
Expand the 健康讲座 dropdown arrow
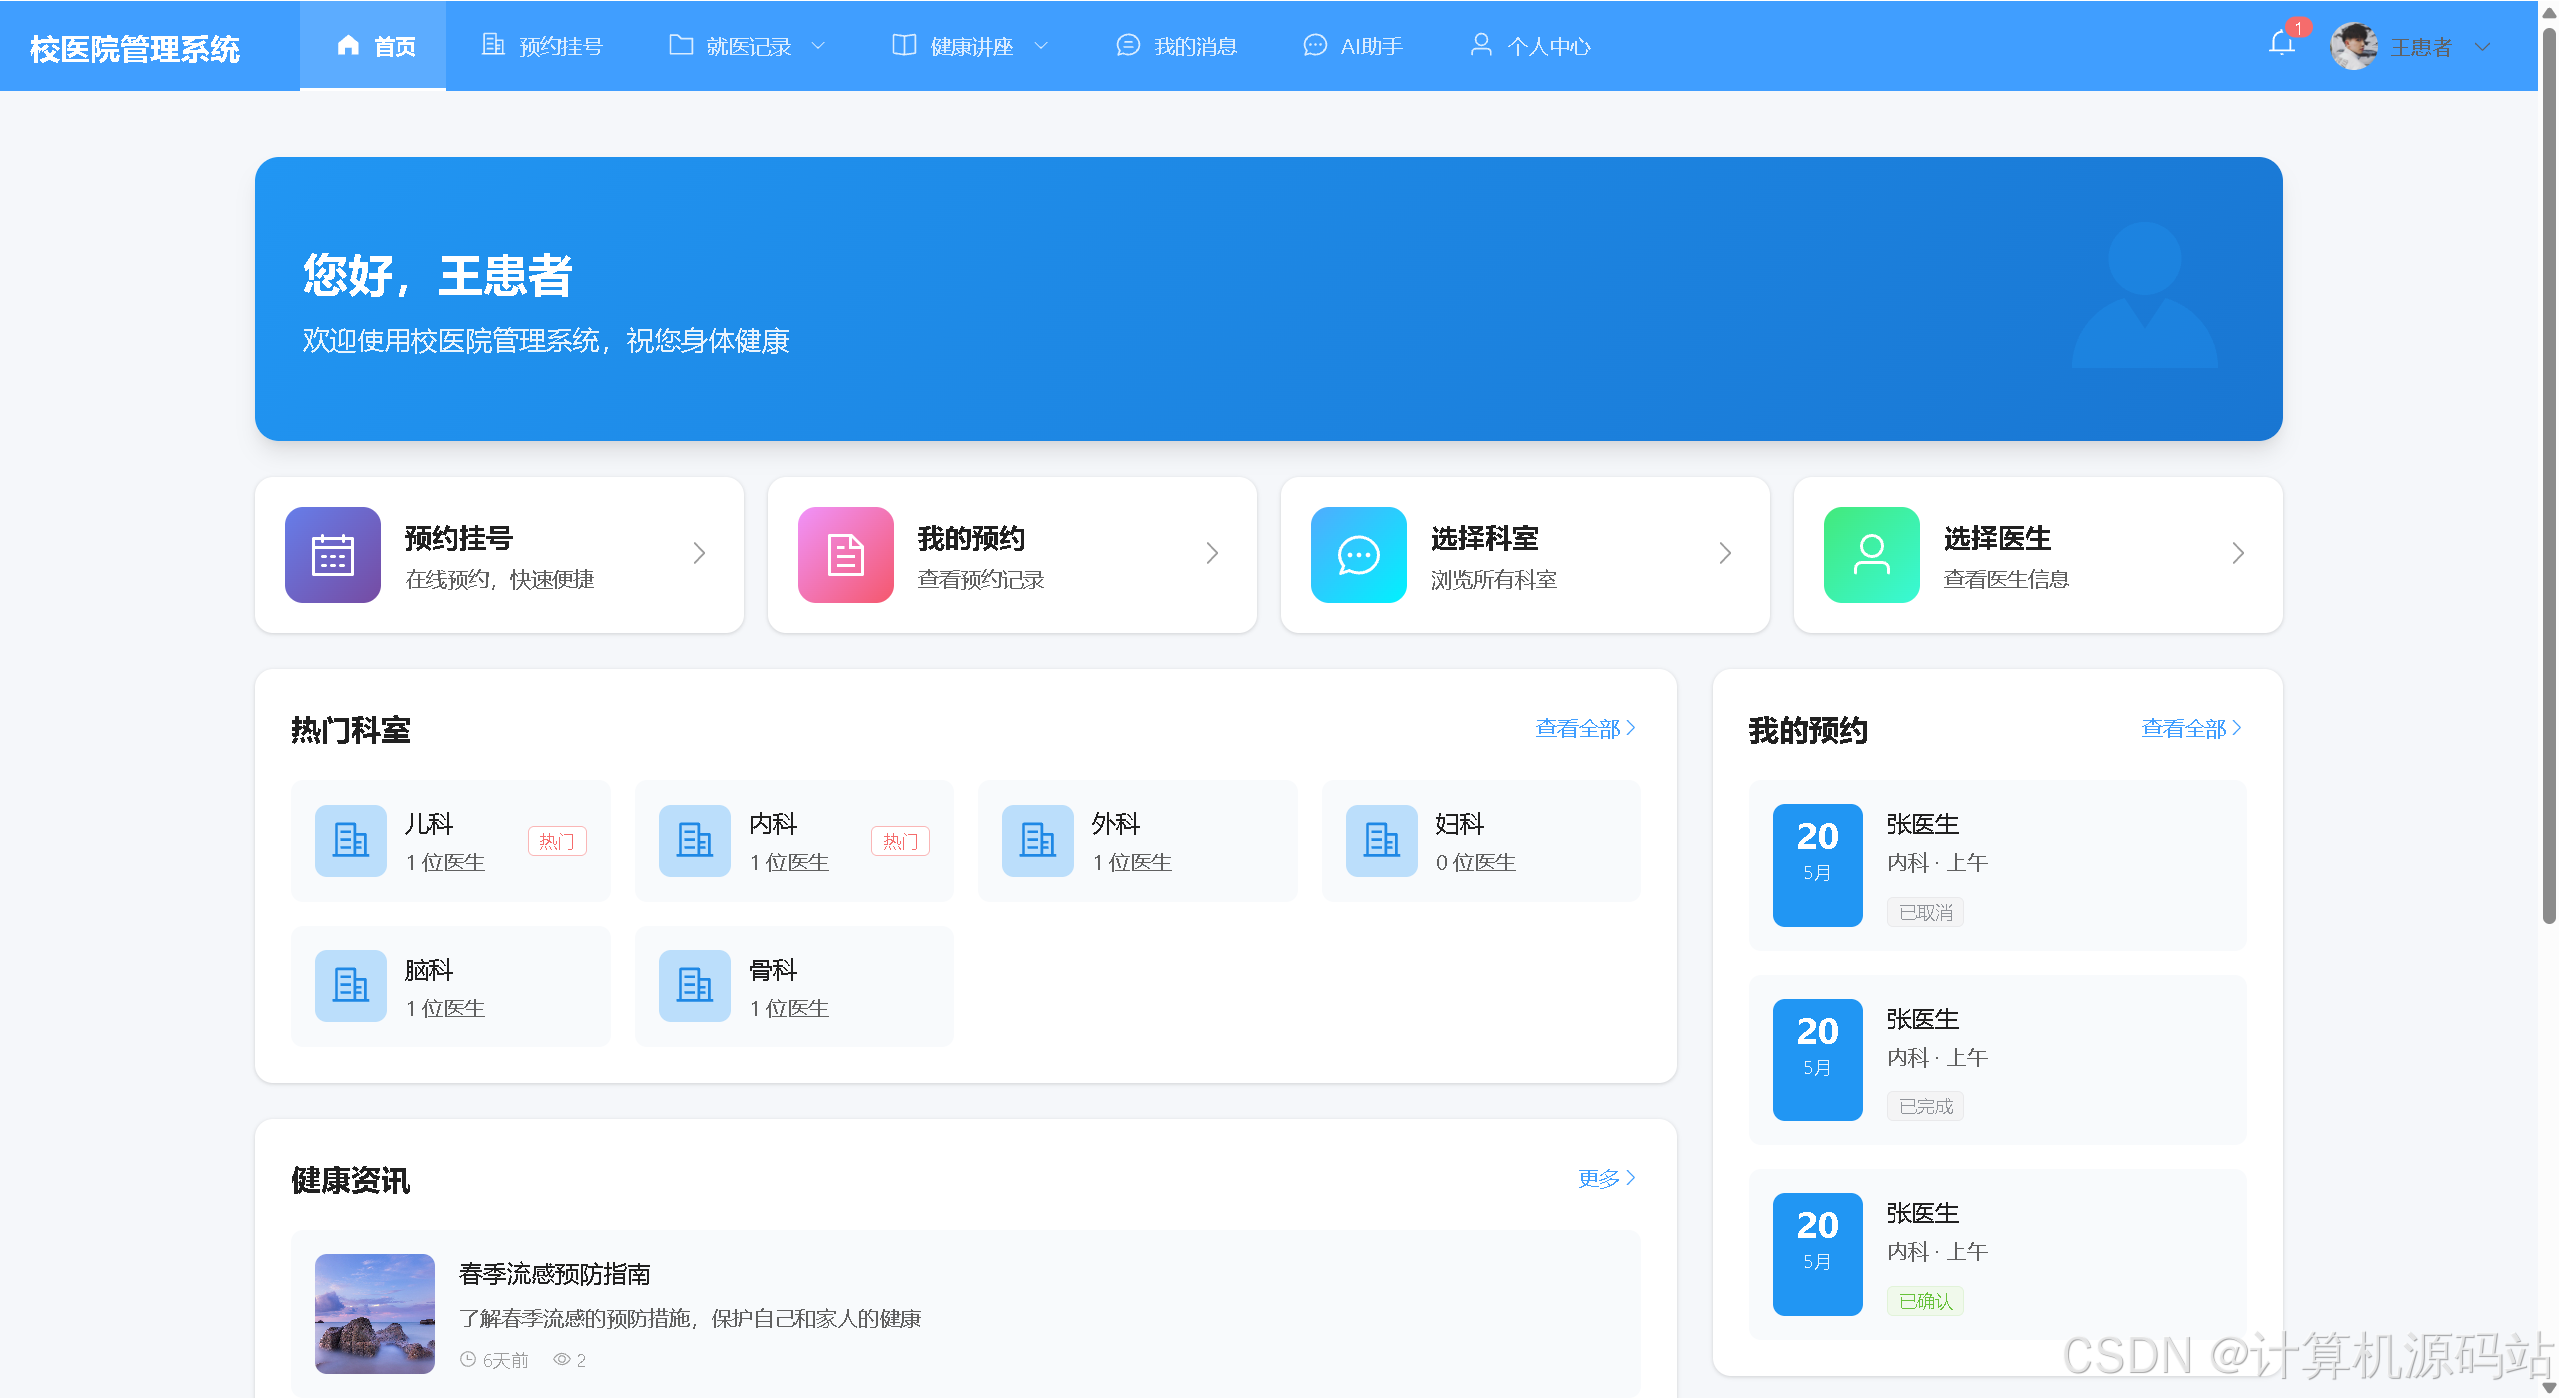[1041, 46]
